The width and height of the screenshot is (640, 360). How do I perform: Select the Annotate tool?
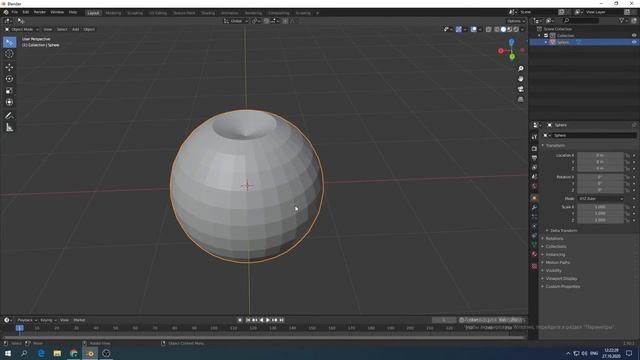(x=9, y=116)
